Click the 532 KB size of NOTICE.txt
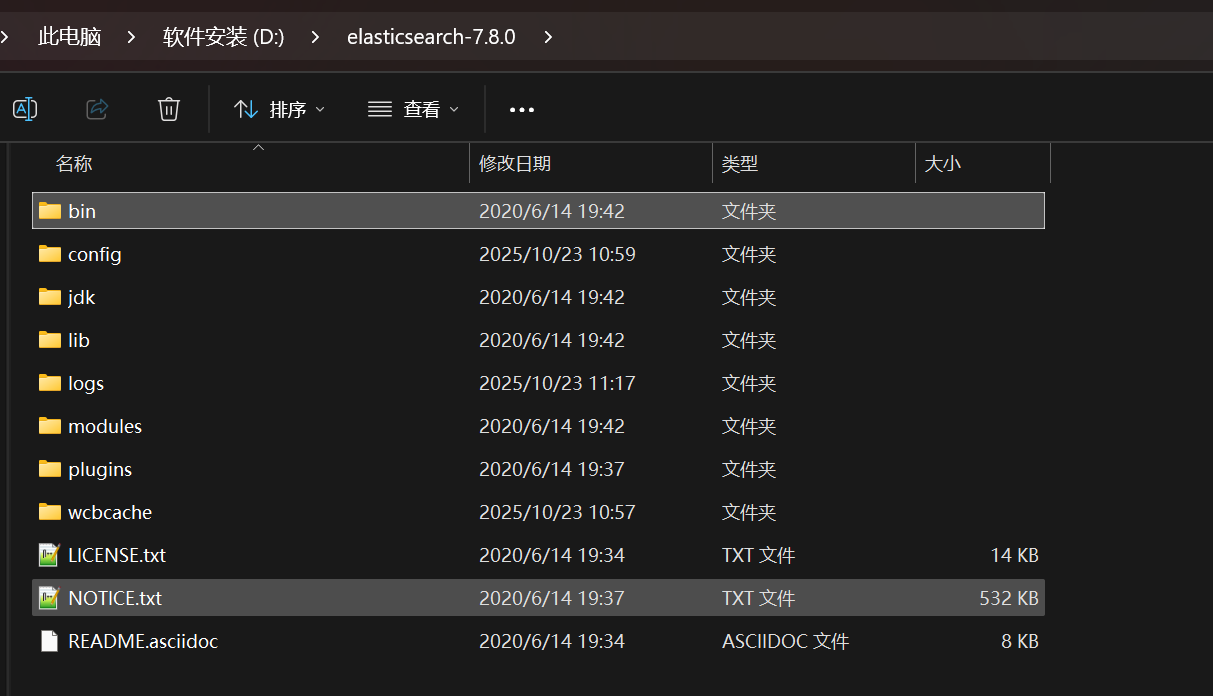Screen dimensions: 1213x696 [1009, 598]
